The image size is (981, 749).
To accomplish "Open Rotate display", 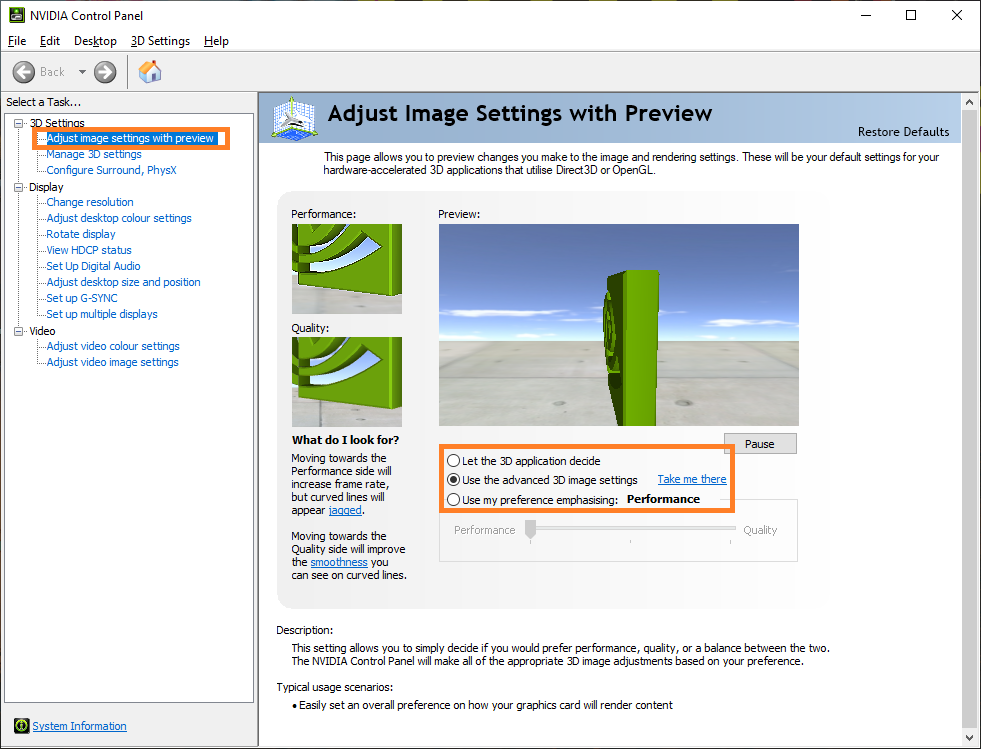I will [81, 234].
